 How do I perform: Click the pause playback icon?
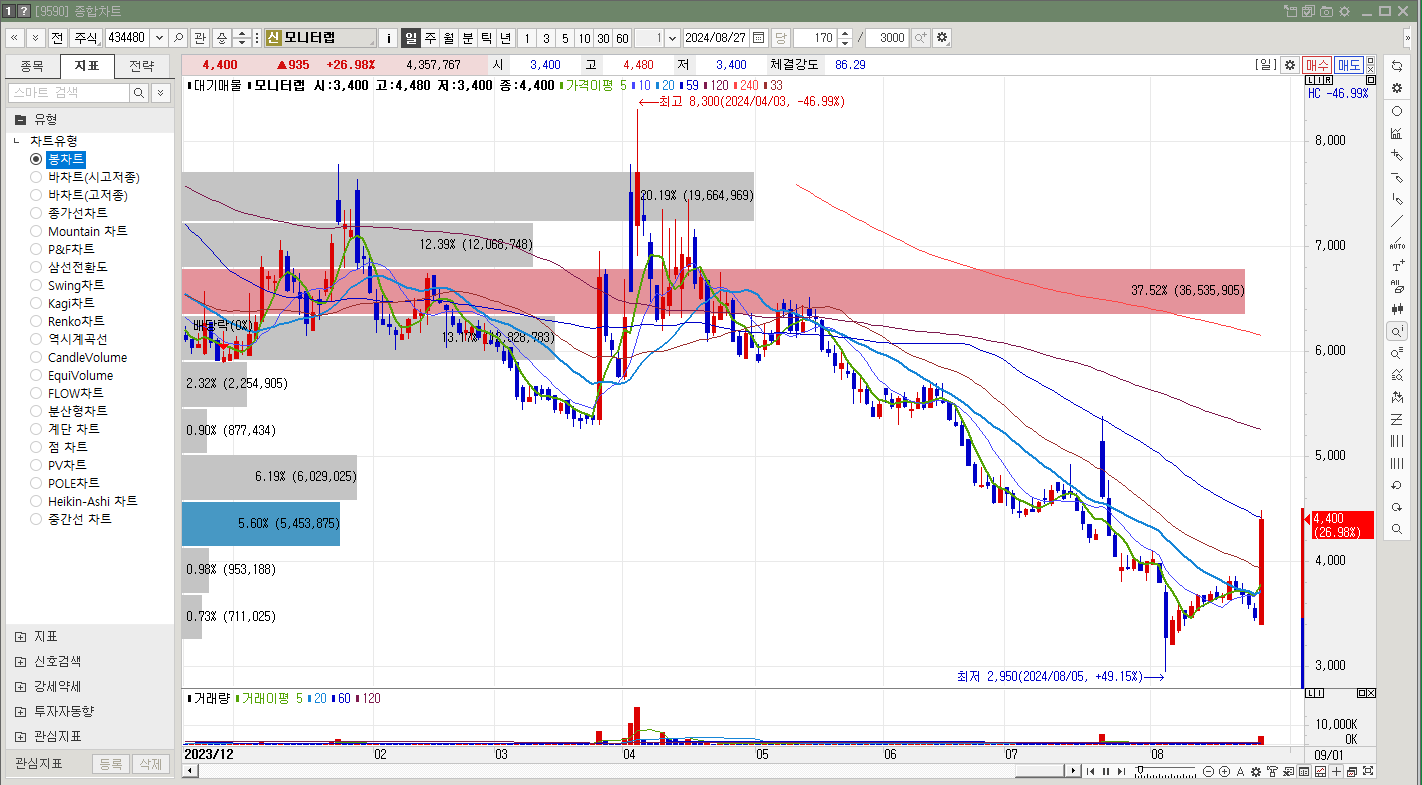coord(1105,771)
